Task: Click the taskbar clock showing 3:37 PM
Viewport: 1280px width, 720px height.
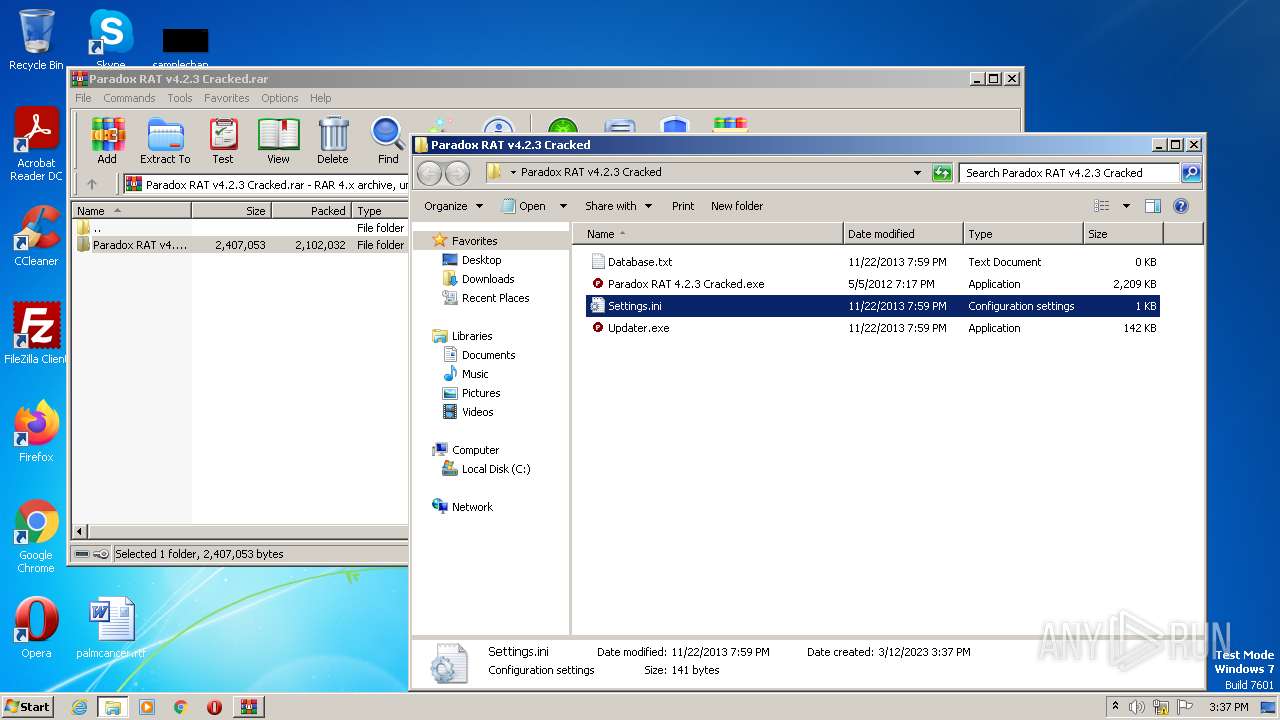Action: 1228,707
